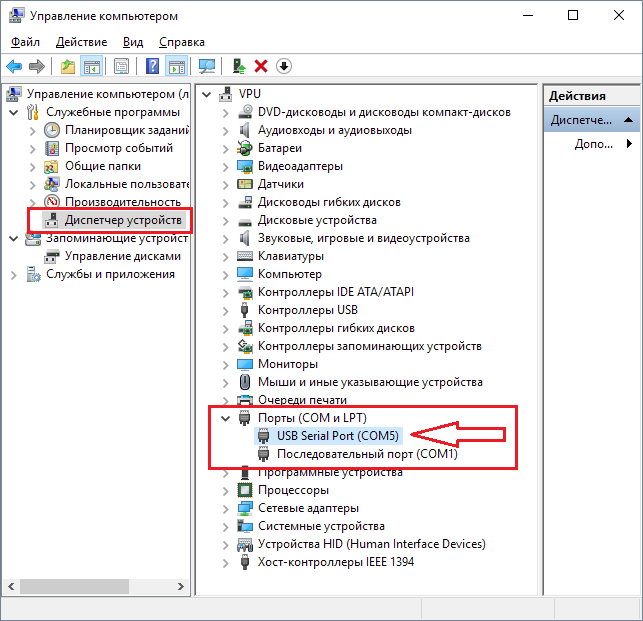Click the VPU computer root icon

pos(226,94)
